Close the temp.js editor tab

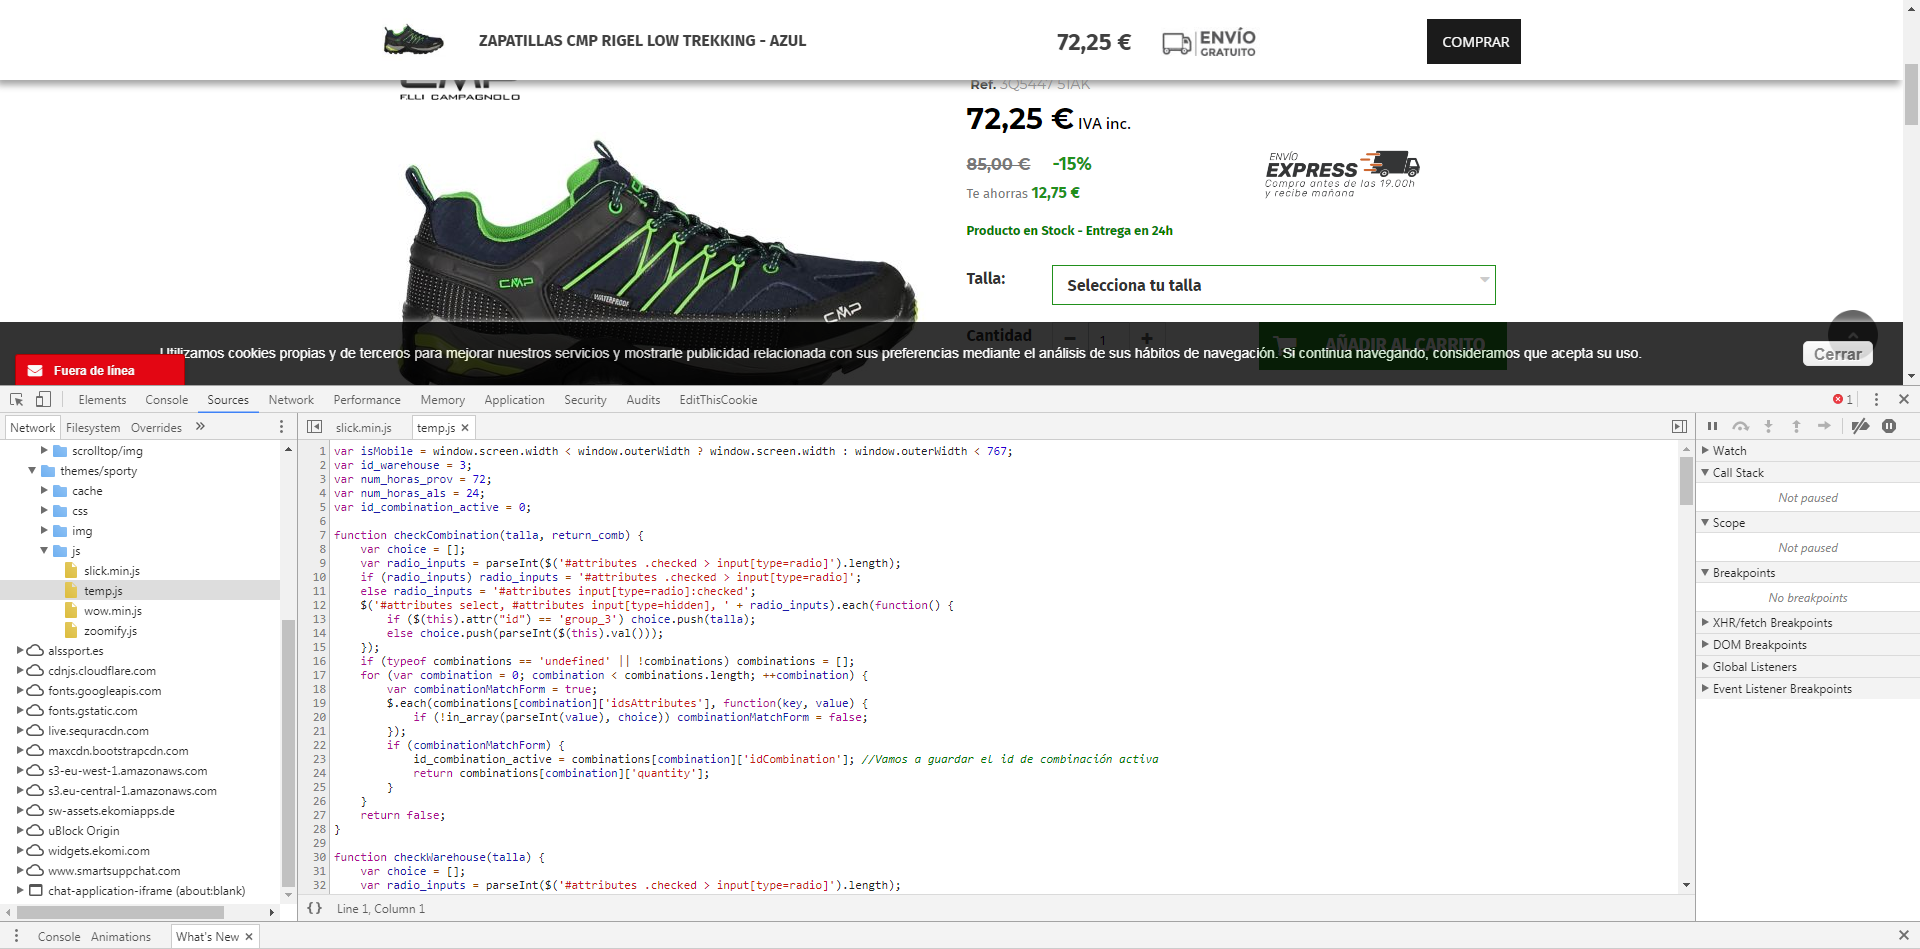tap(465, 428)
